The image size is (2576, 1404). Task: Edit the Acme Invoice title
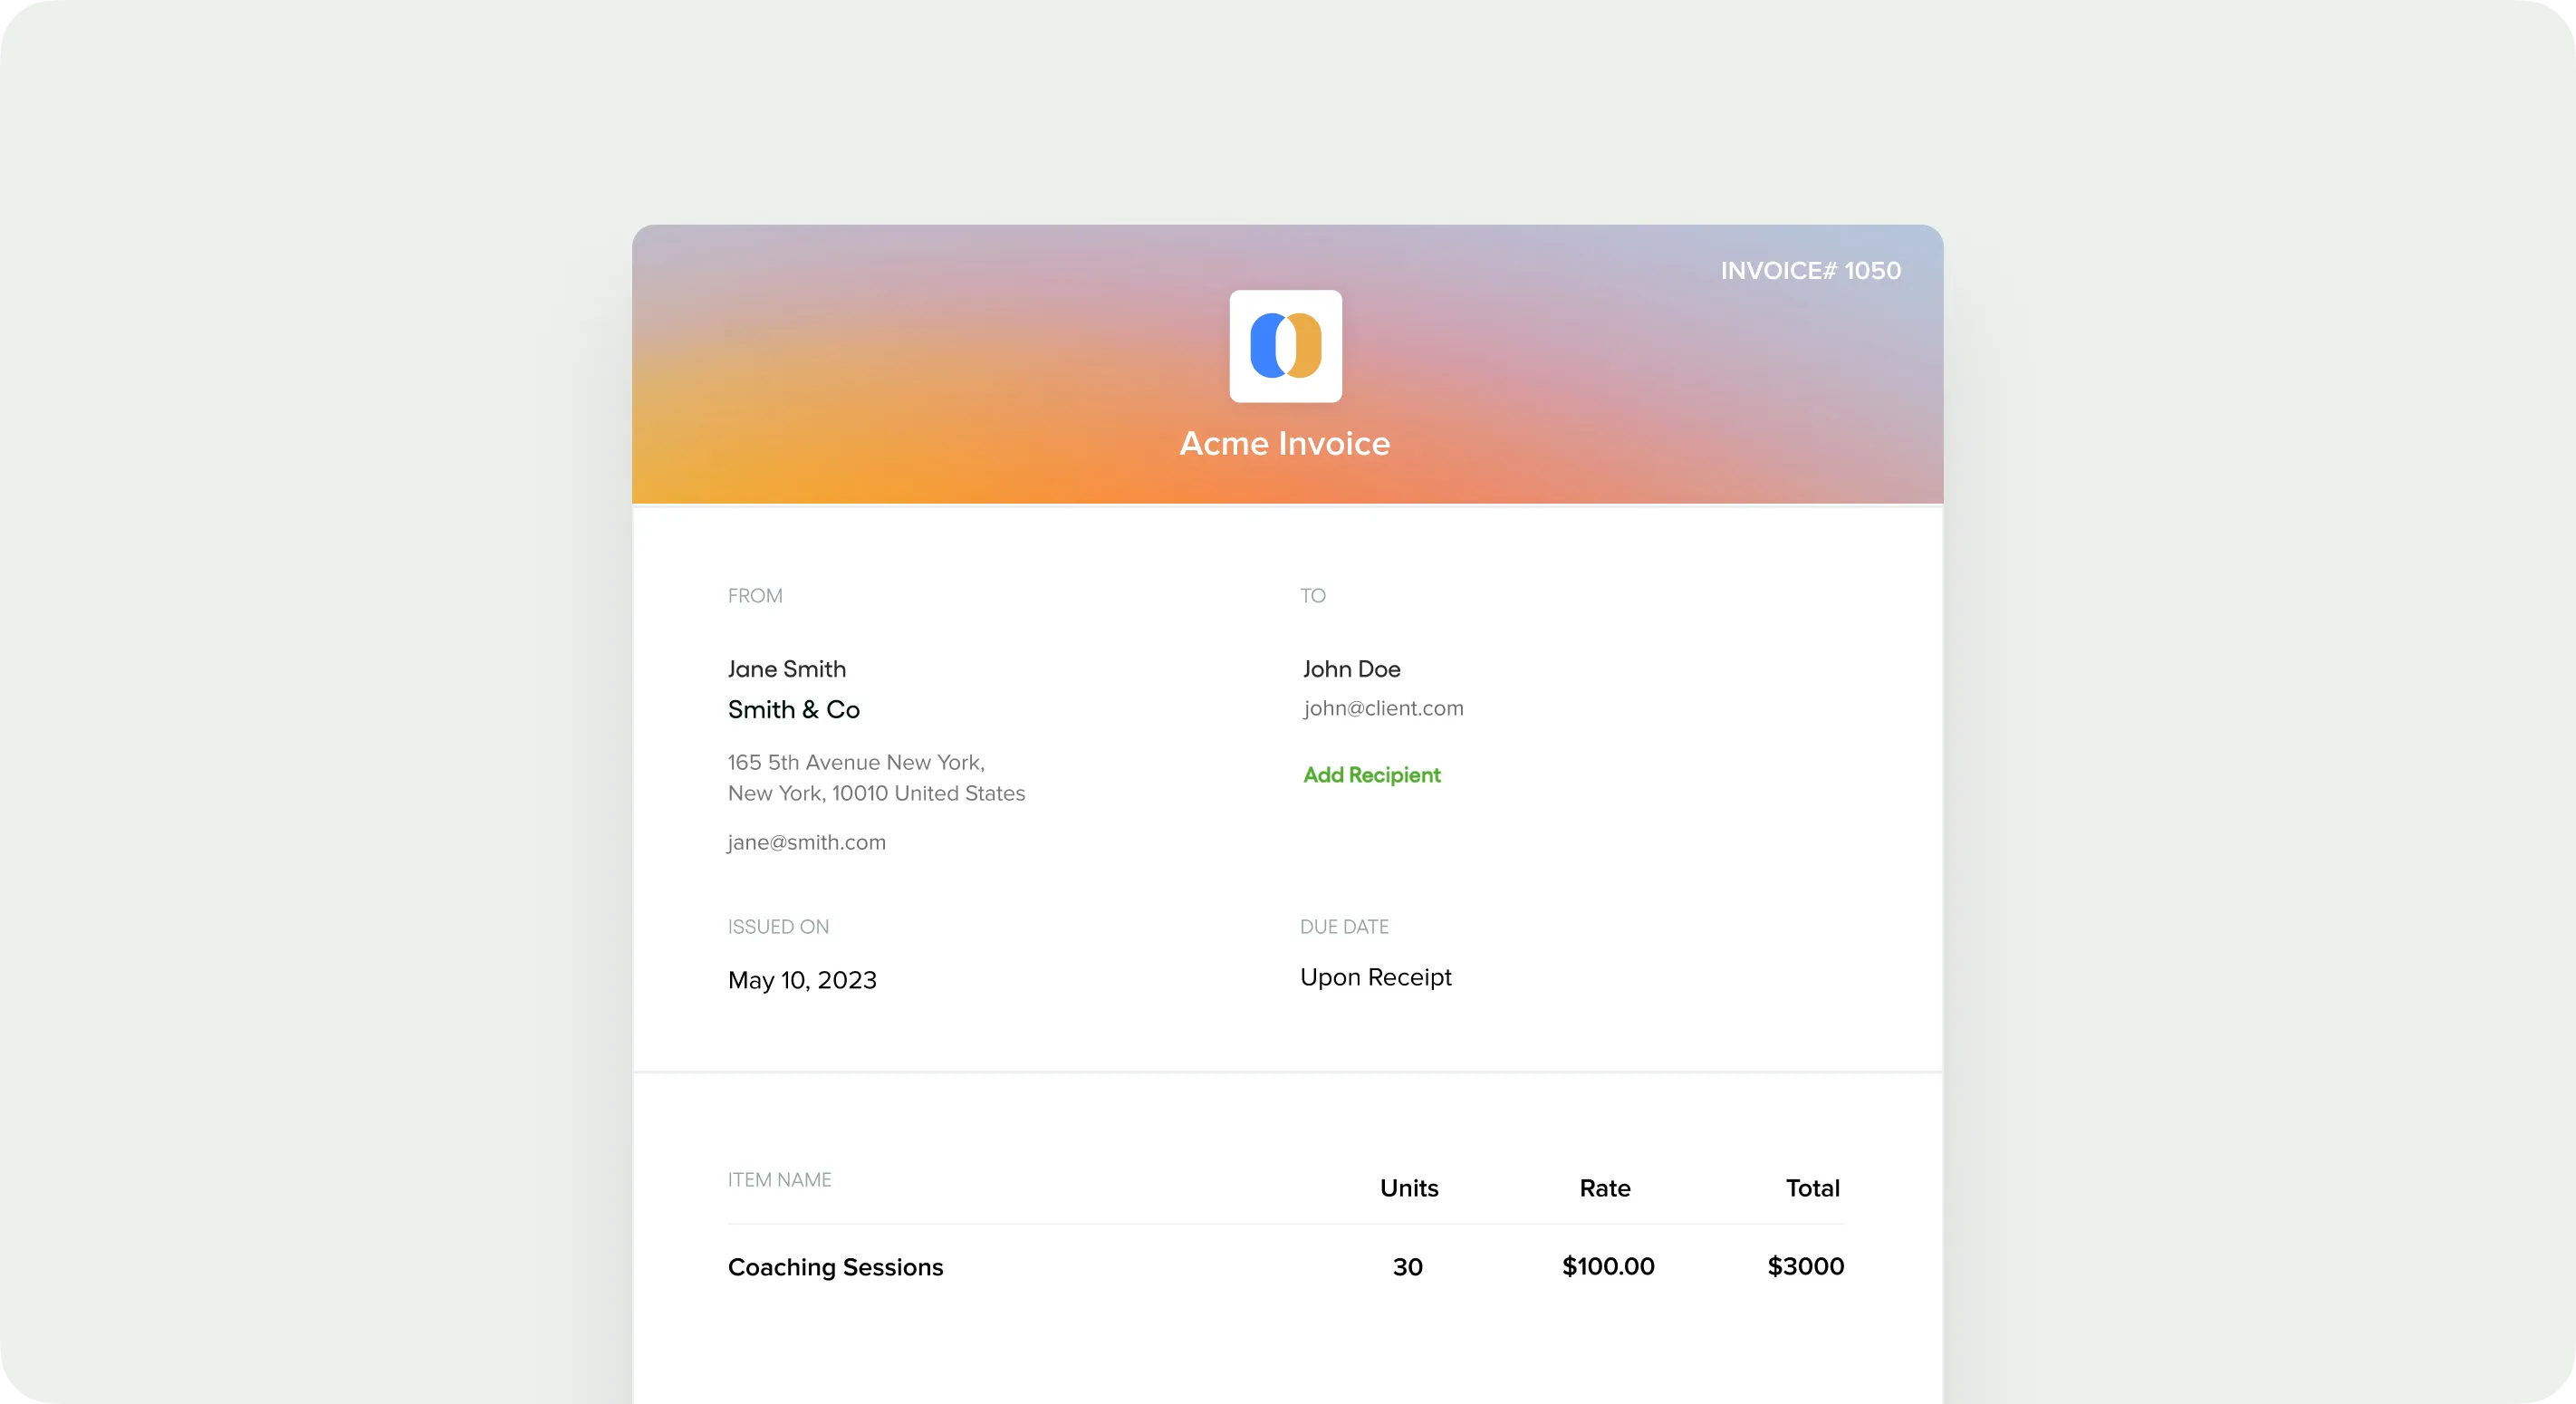click(x=1284, y=443)
